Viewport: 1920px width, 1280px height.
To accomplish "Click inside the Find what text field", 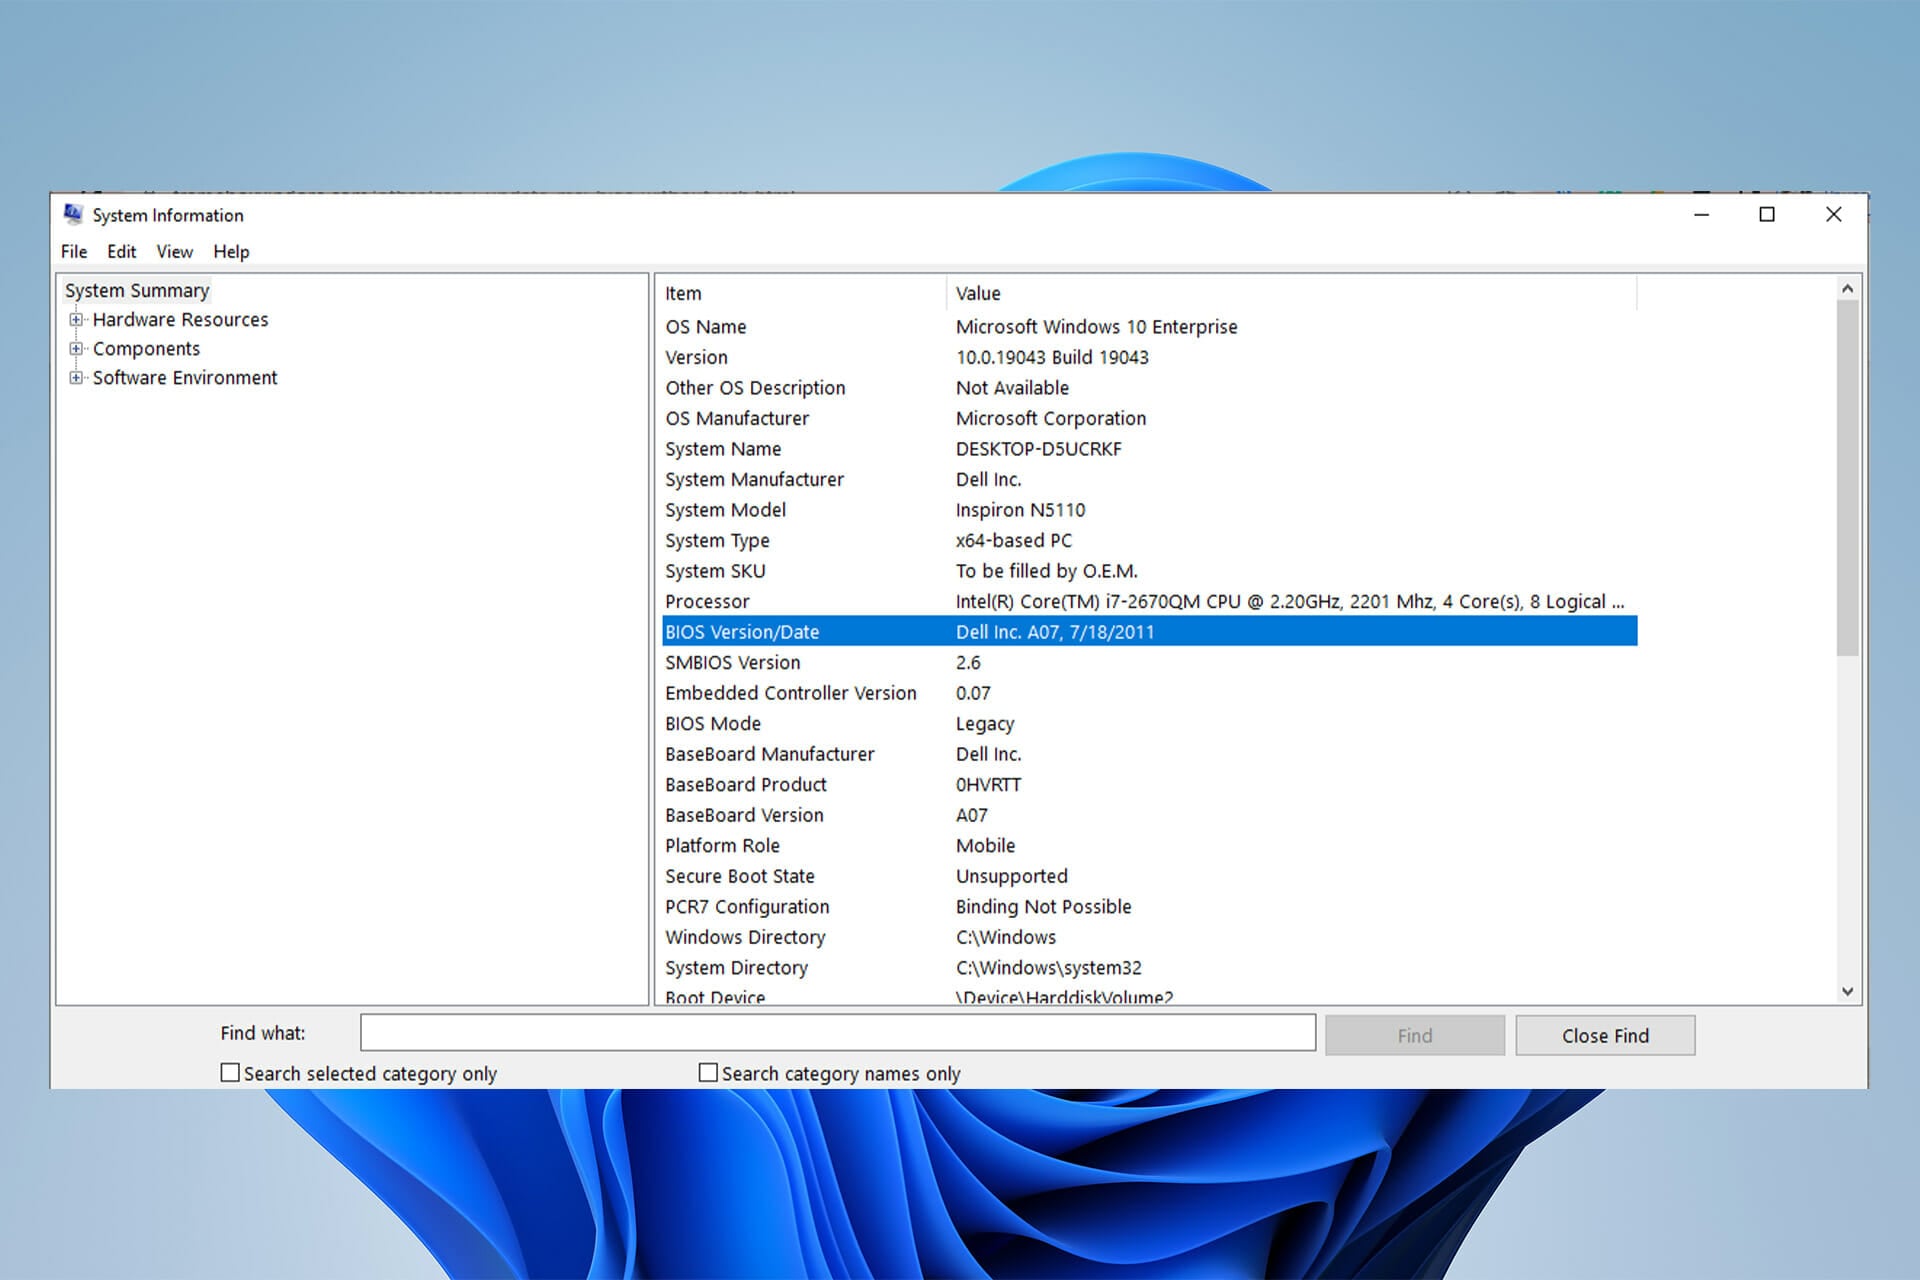I will 837,1033.
